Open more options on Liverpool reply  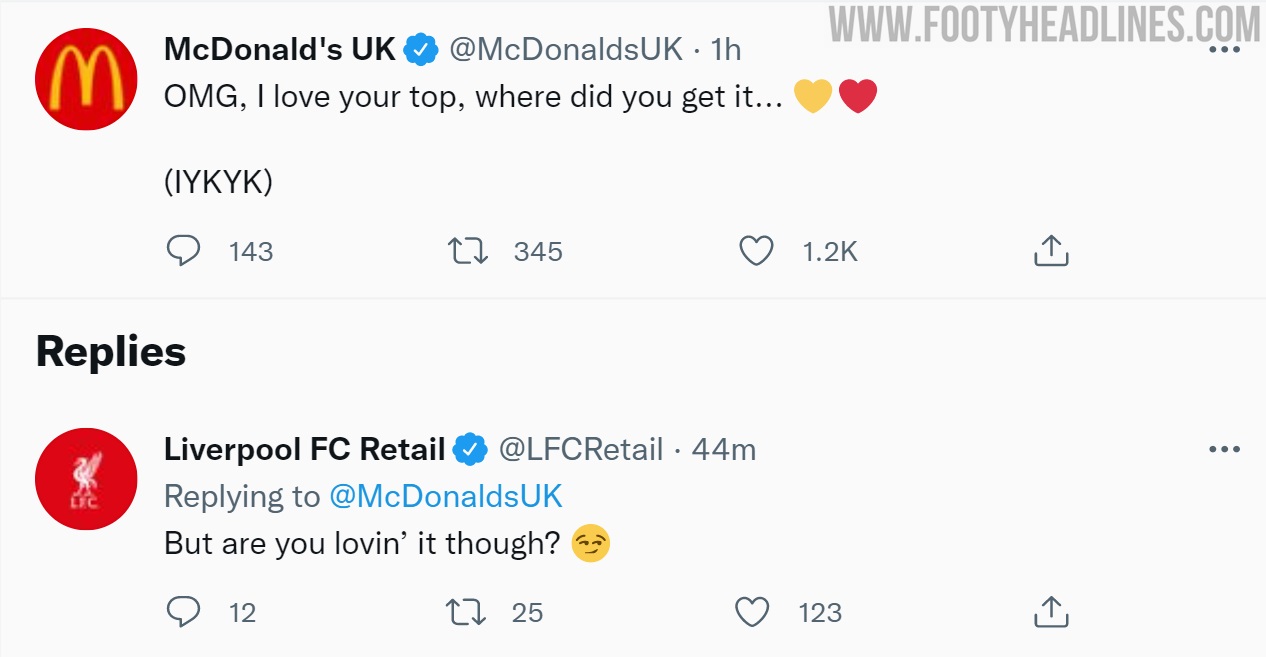tap(1224, 450)
